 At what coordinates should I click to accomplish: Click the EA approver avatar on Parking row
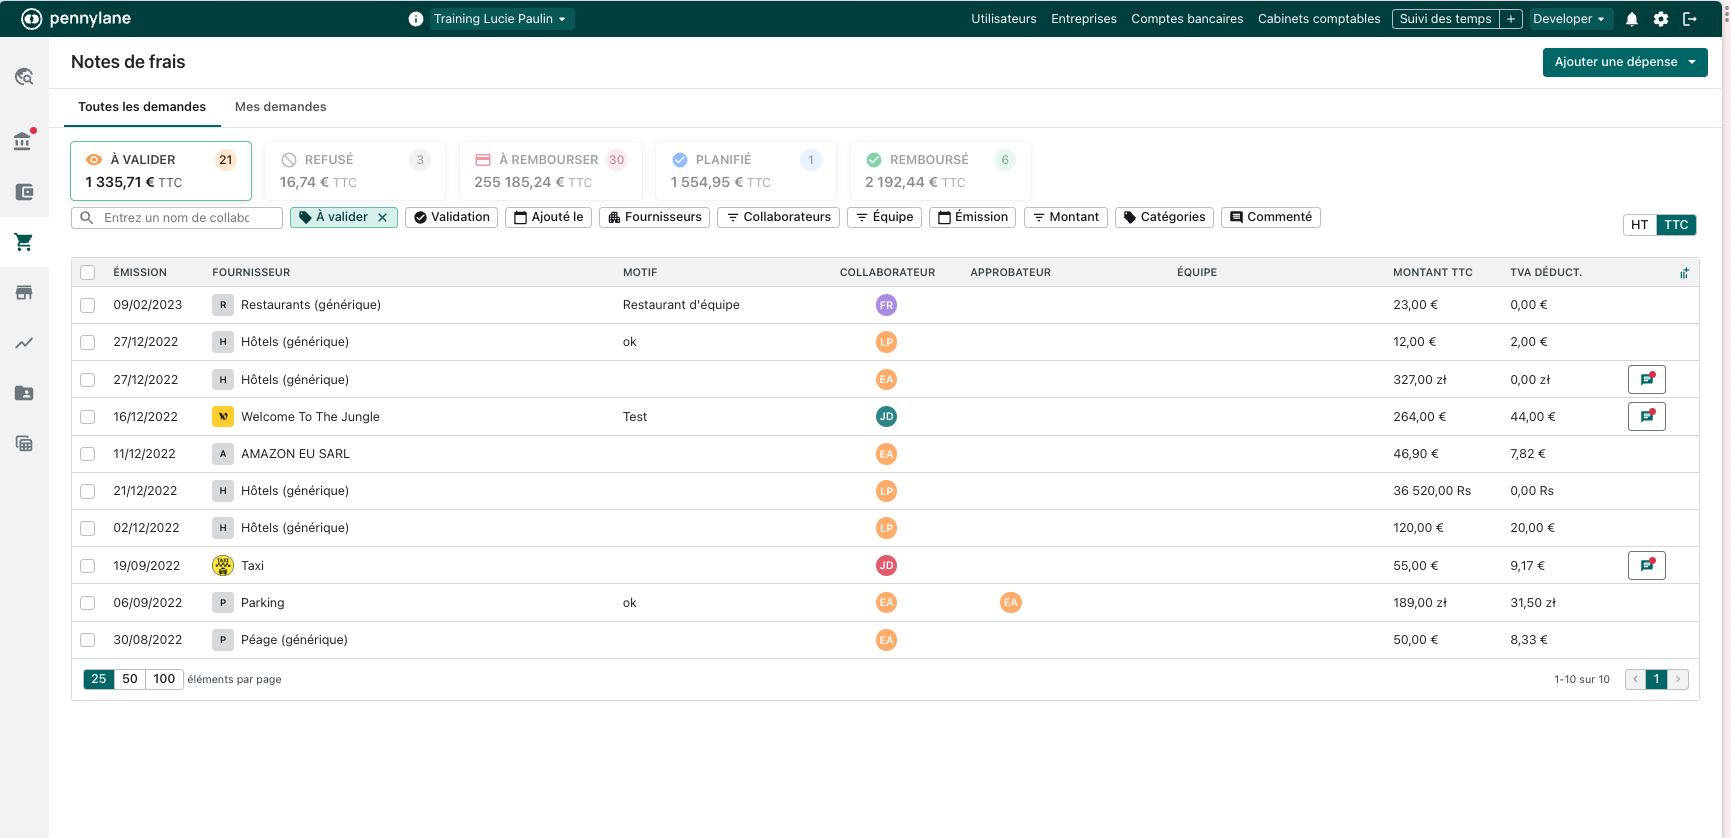click(x=1011, y=603)
